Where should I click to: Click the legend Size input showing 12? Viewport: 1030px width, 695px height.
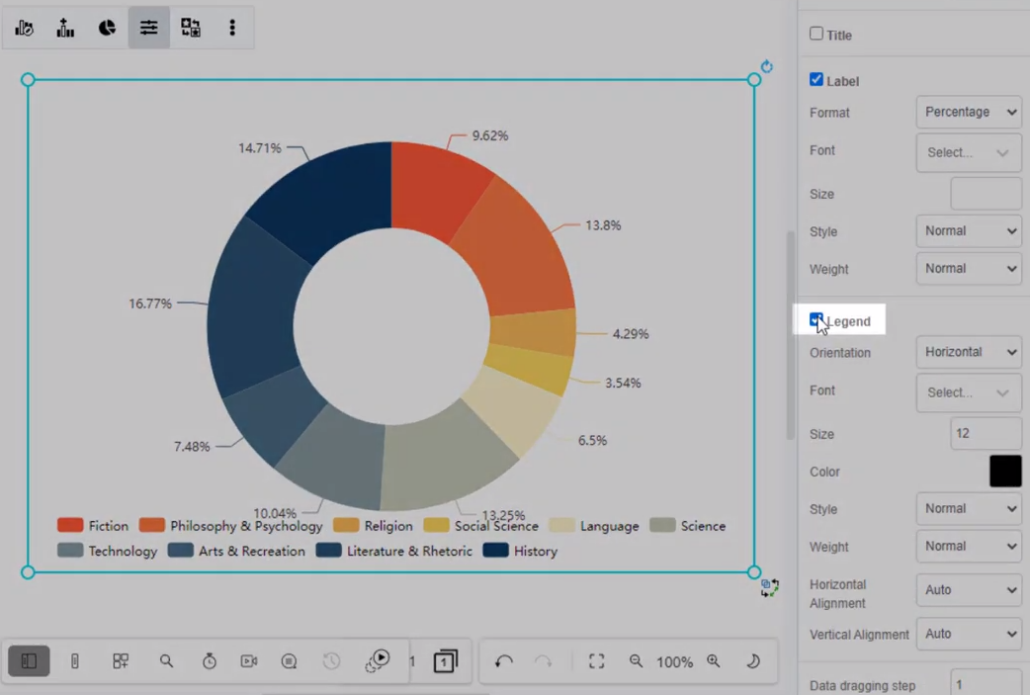[x=985, y=432]
